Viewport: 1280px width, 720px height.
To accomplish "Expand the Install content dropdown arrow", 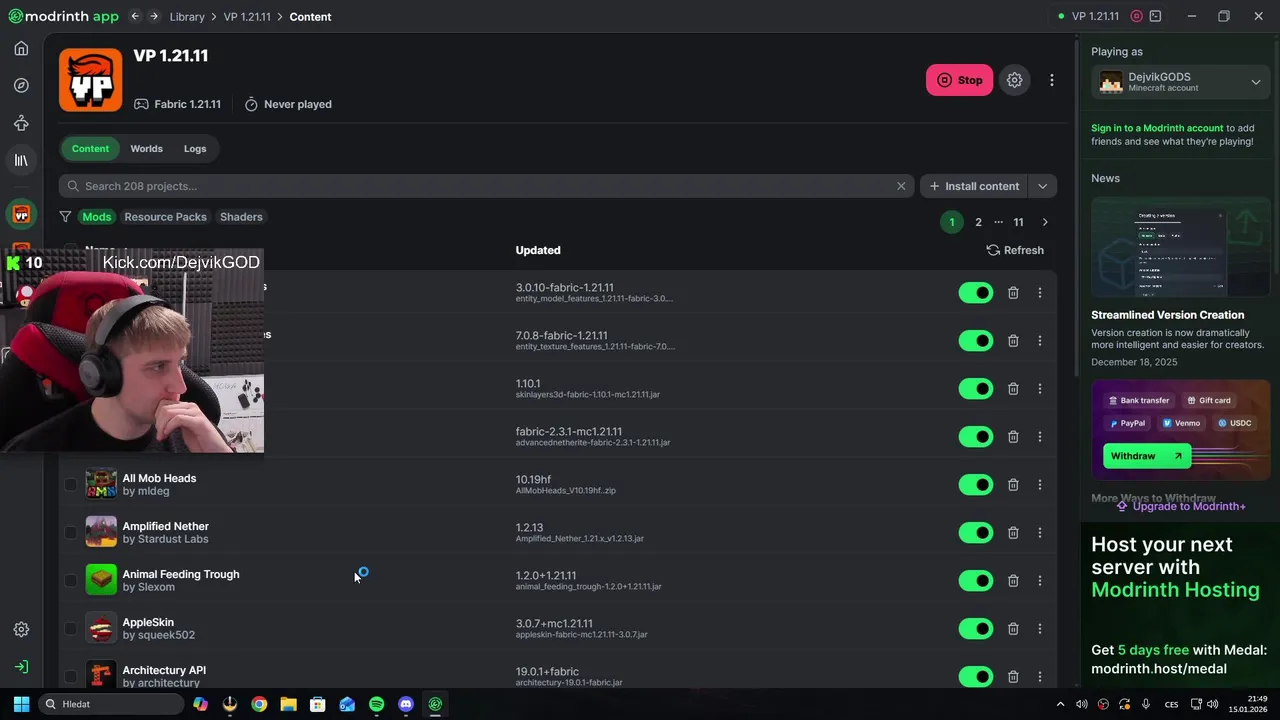I will pos(1042,186).
